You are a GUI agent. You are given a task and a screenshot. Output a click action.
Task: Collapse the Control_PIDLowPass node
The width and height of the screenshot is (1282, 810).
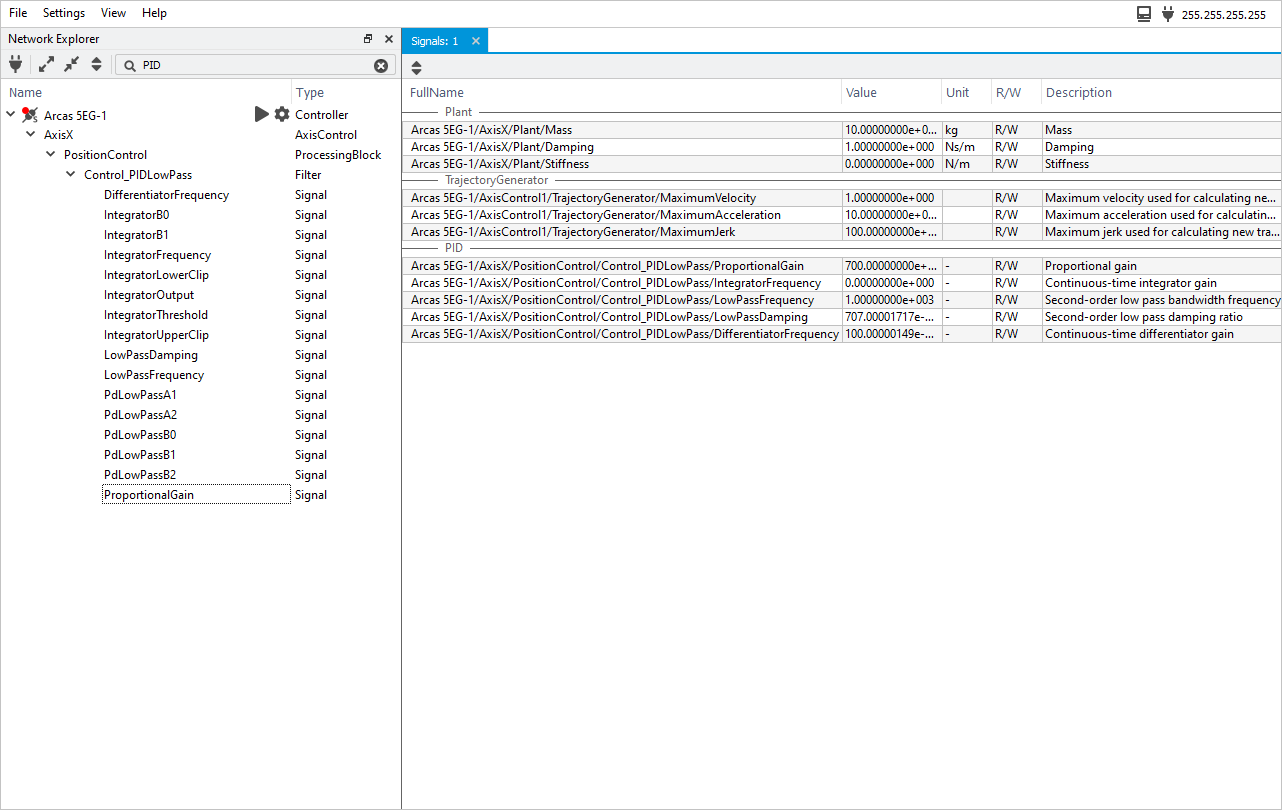click(71, 175)
